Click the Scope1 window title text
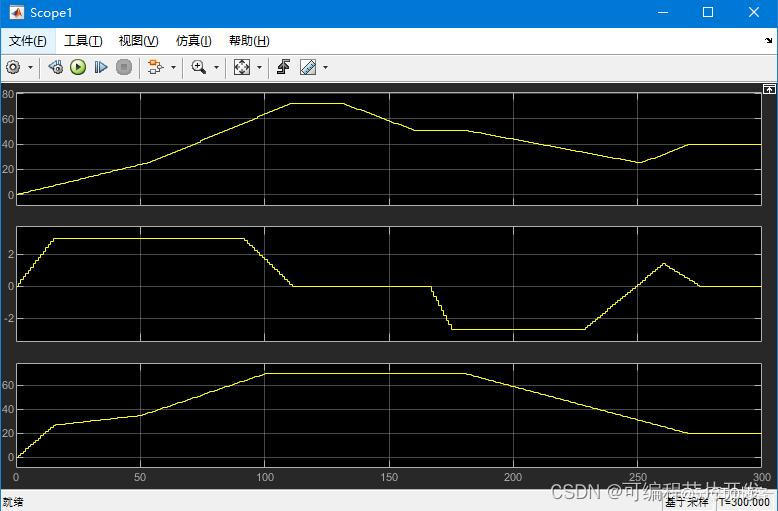The height and width of the screenshot is (511, 778). (x=51, y=12)
